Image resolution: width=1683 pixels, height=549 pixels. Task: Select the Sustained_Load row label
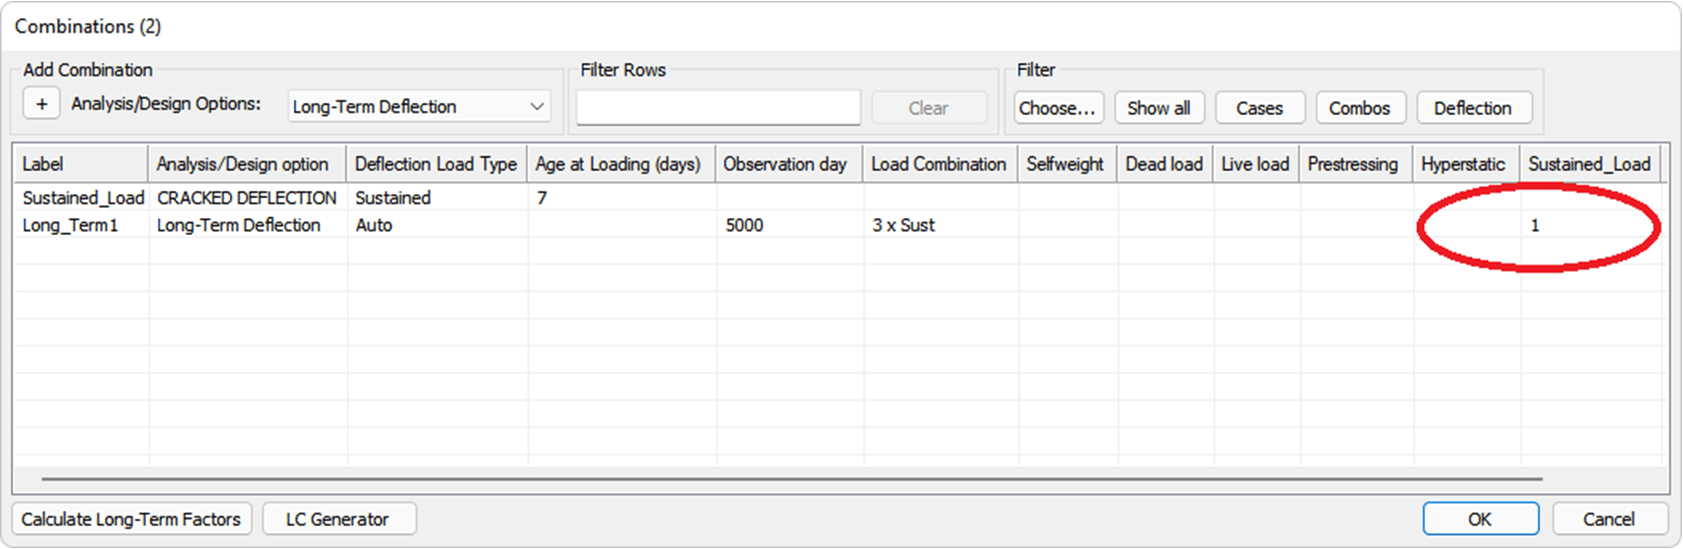click(x=83, y=198)
